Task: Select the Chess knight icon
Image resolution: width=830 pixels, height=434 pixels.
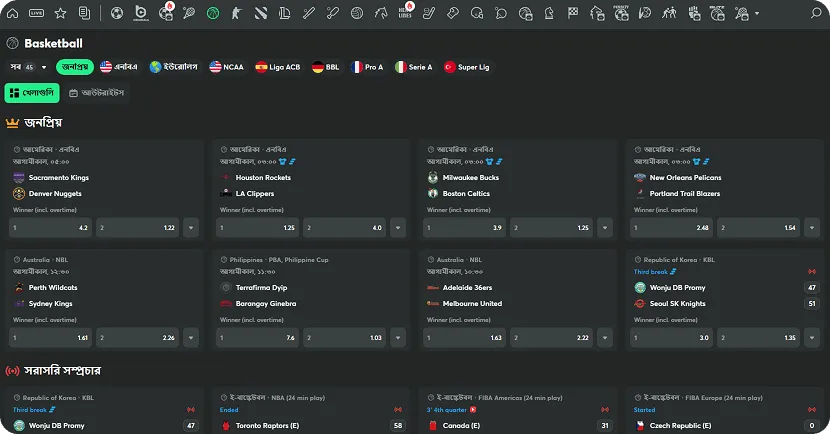Action: click(549, 13)
